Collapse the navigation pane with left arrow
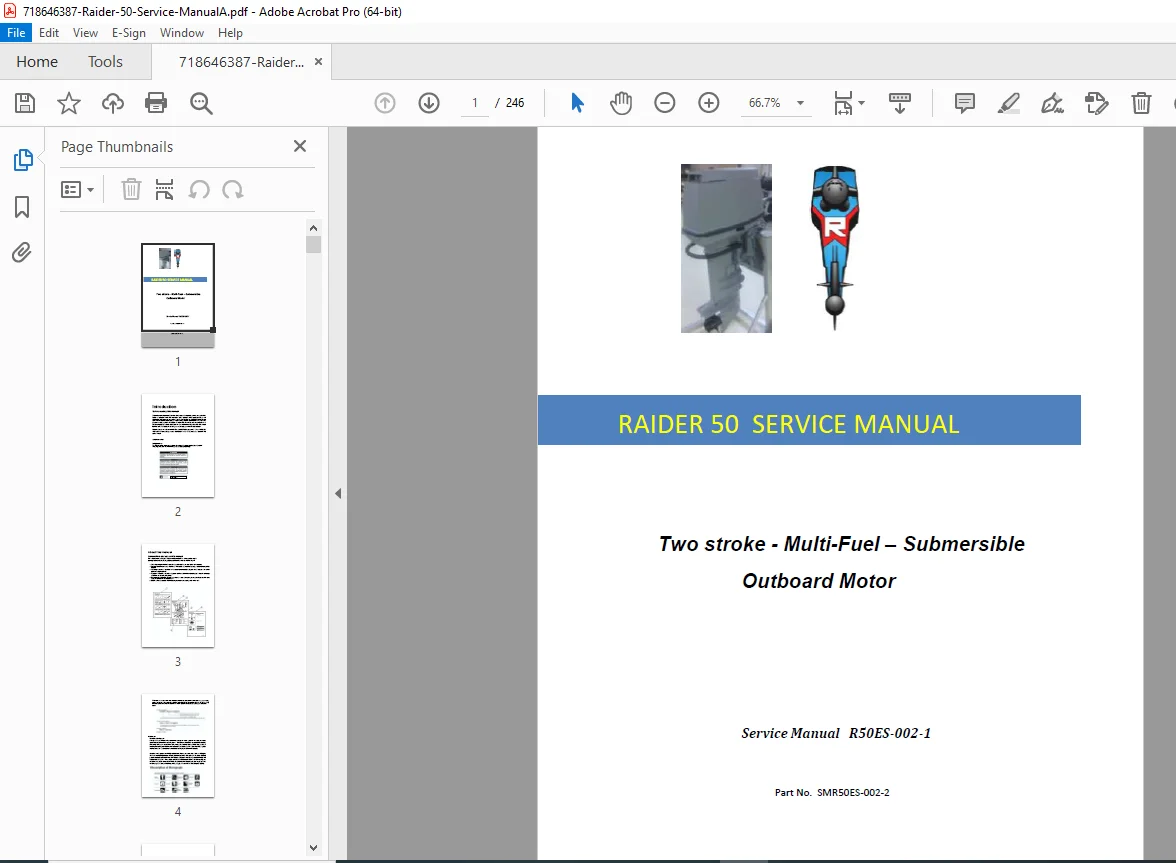The image size is (1176, 863). click(x=338, y=493)
